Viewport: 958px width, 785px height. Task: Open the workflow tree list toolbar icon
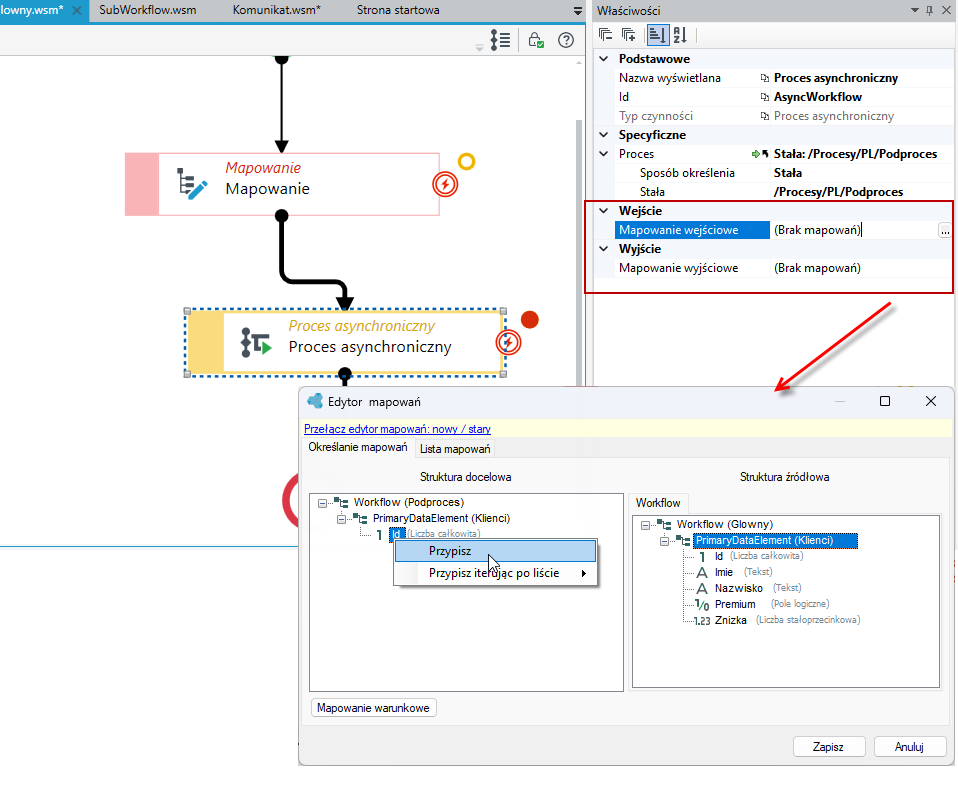coord(500,40)
